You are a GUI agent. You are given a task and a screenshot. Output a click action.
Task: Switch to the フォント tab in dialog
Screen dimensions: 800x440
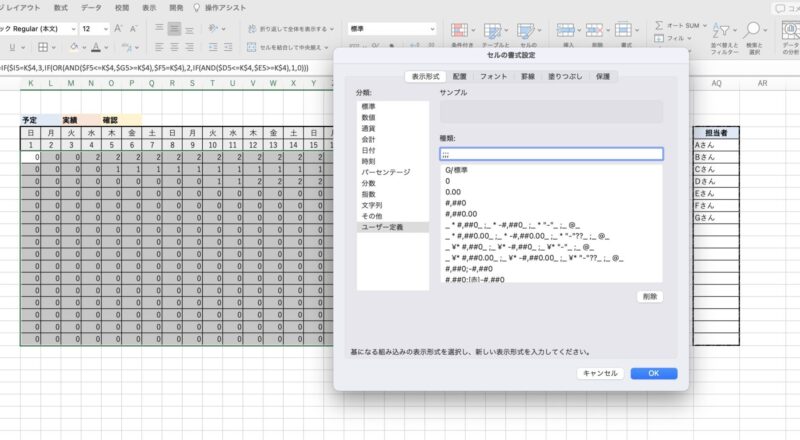493,77
